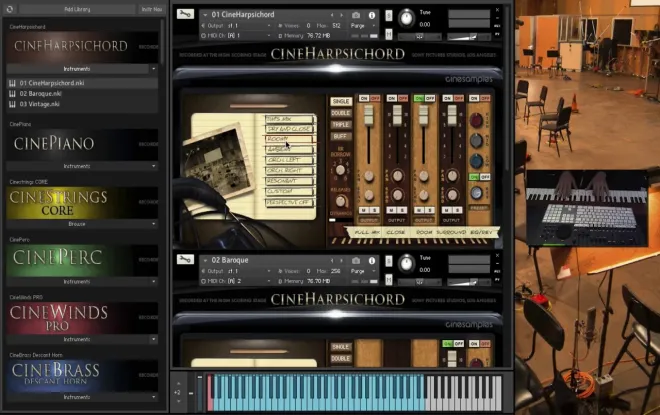Click the Full Mix channel volume fader
660x415 pixels.
coord(369,115)
